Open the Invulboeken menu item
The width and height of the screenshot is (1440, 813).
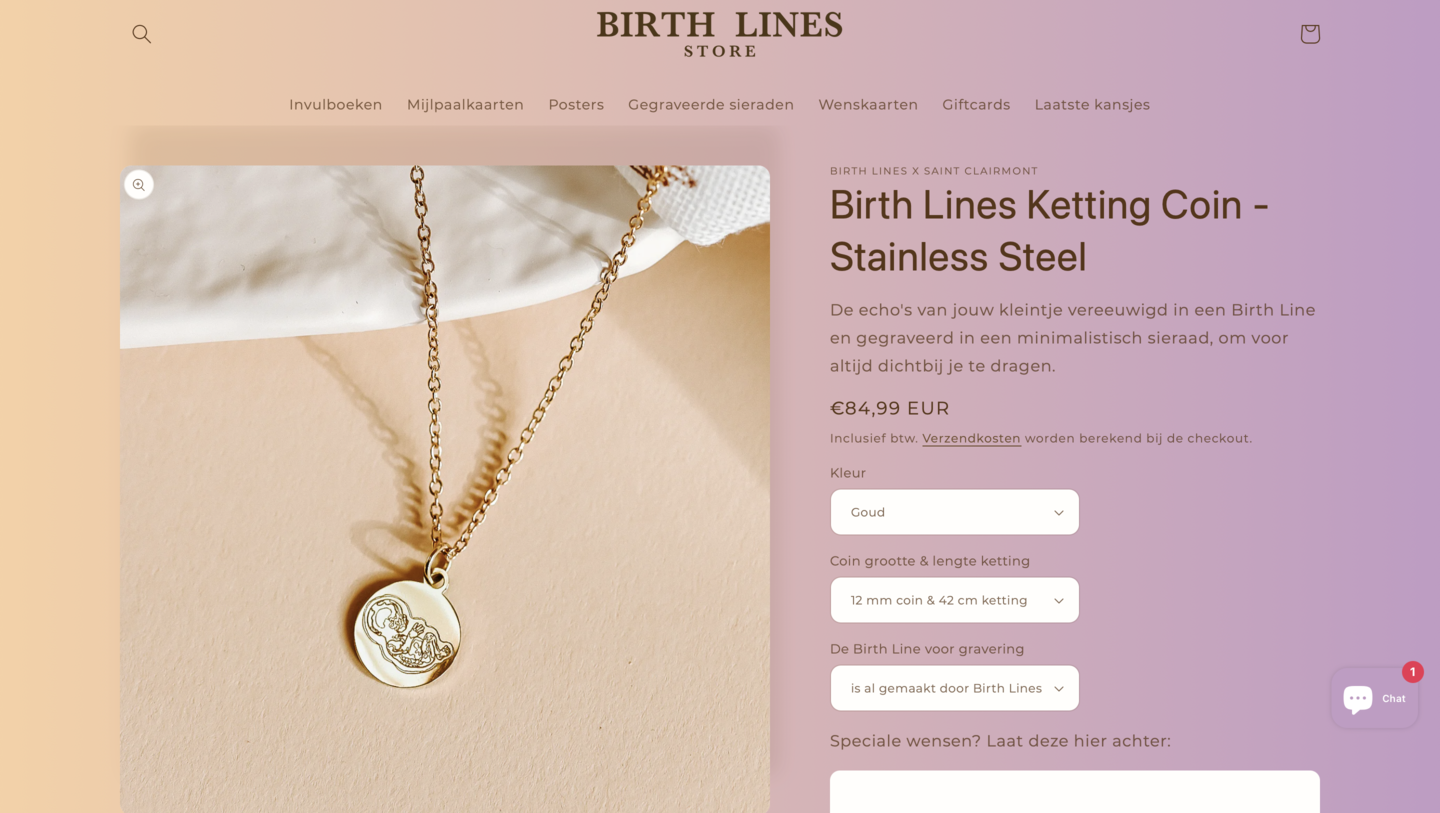coord(335,104)
